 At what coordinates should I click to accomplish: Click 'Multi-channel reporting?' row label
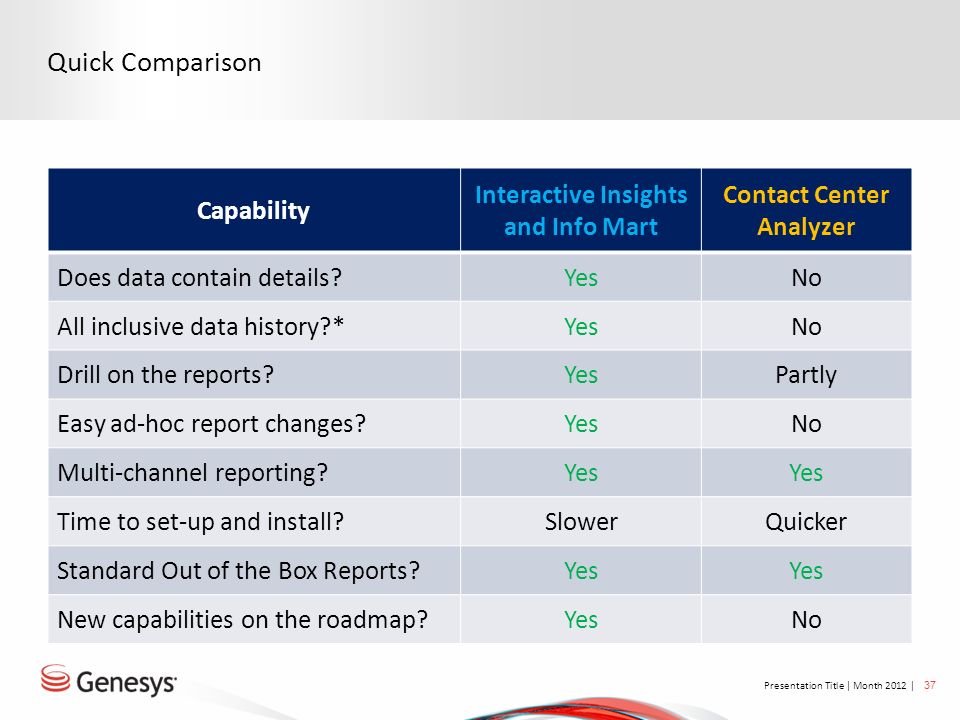[x=192, y=473]
